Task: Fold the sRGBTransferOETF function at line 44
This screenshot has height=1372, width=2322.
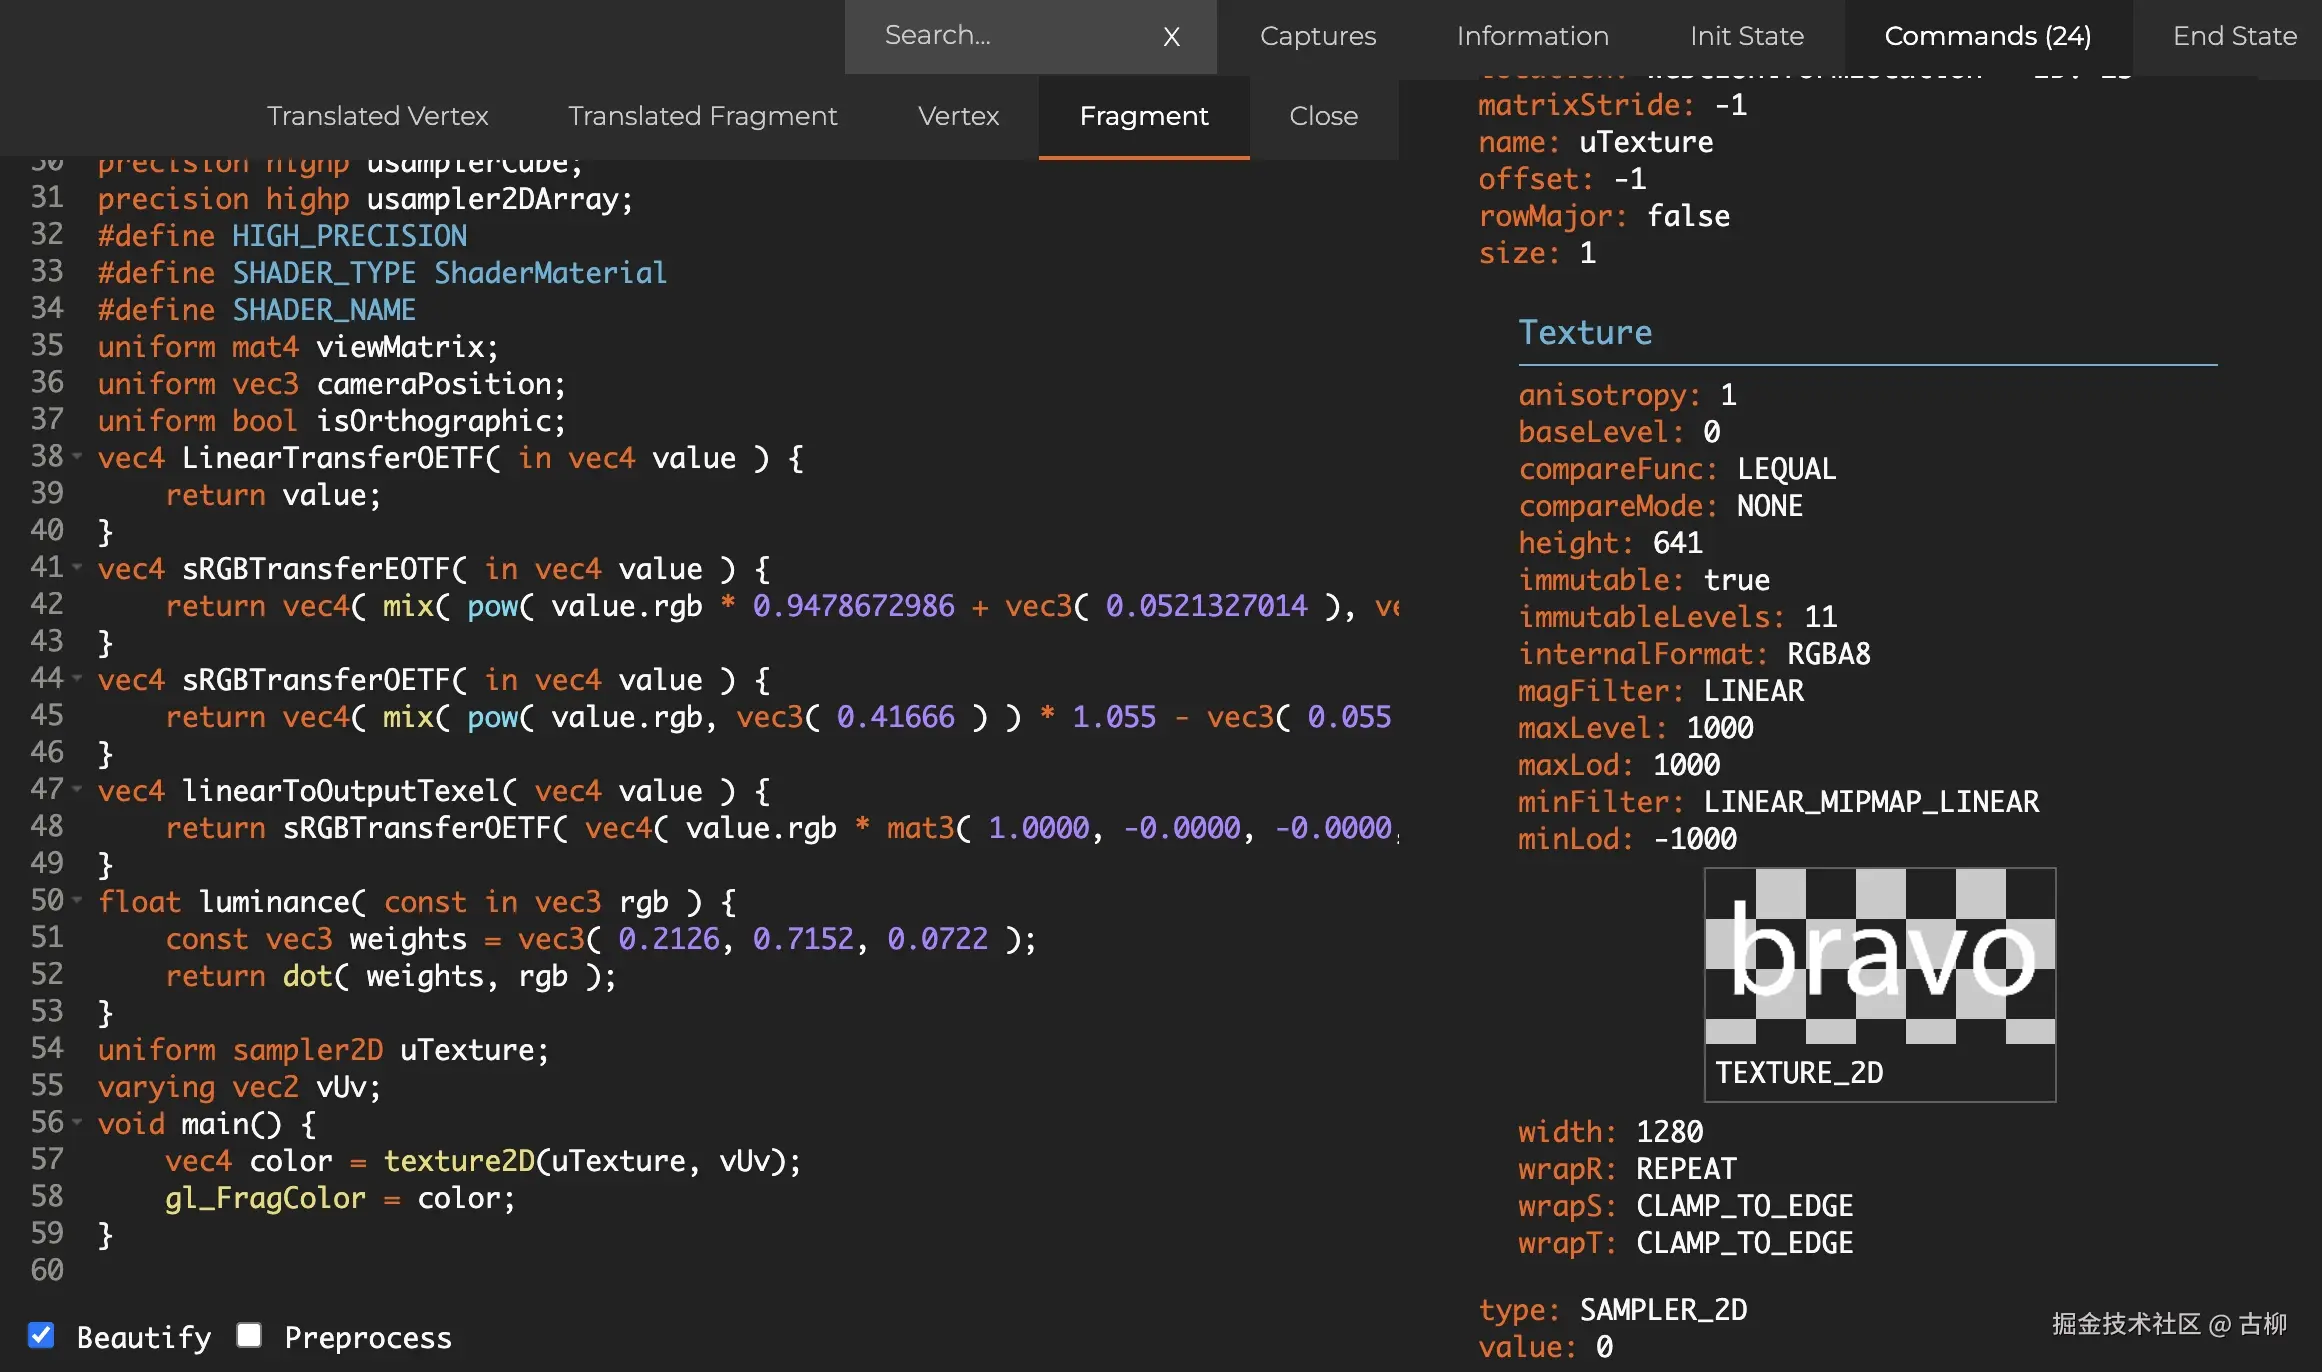Action: point(77,679)
